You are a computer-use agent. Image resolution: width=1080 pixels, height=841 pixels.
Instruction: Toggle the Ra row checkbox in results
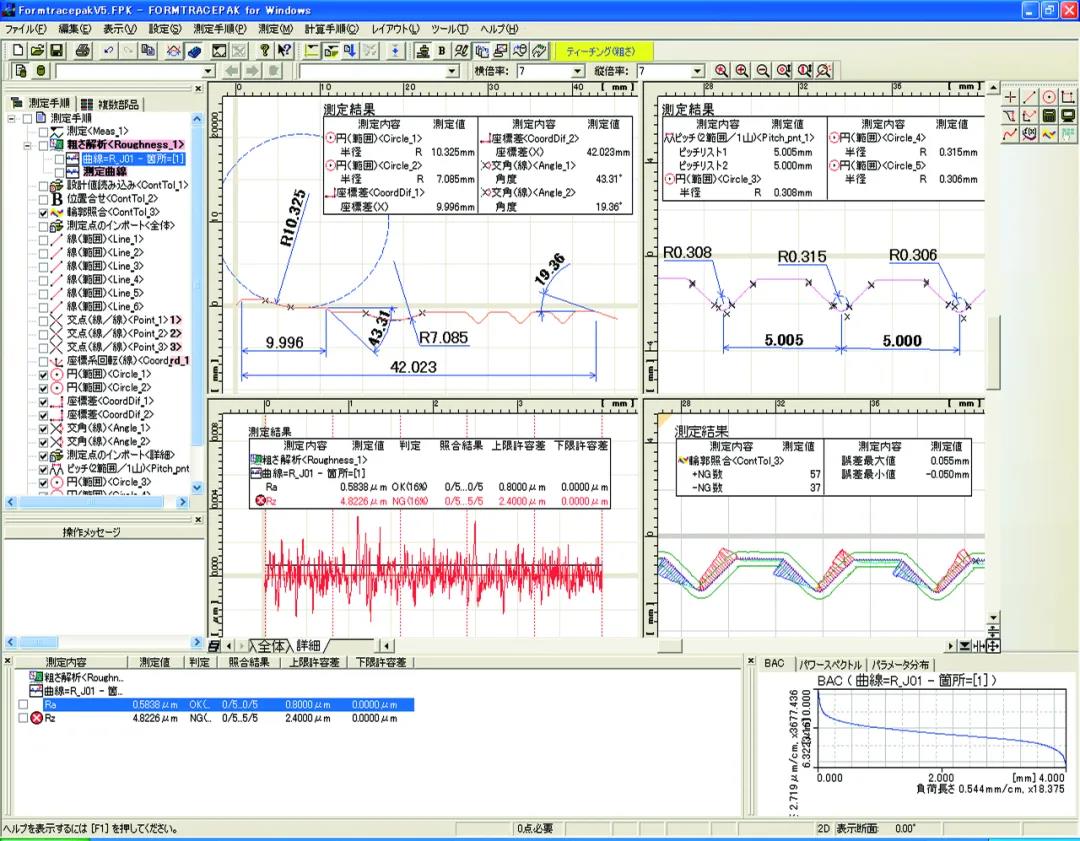pos(23,704)
